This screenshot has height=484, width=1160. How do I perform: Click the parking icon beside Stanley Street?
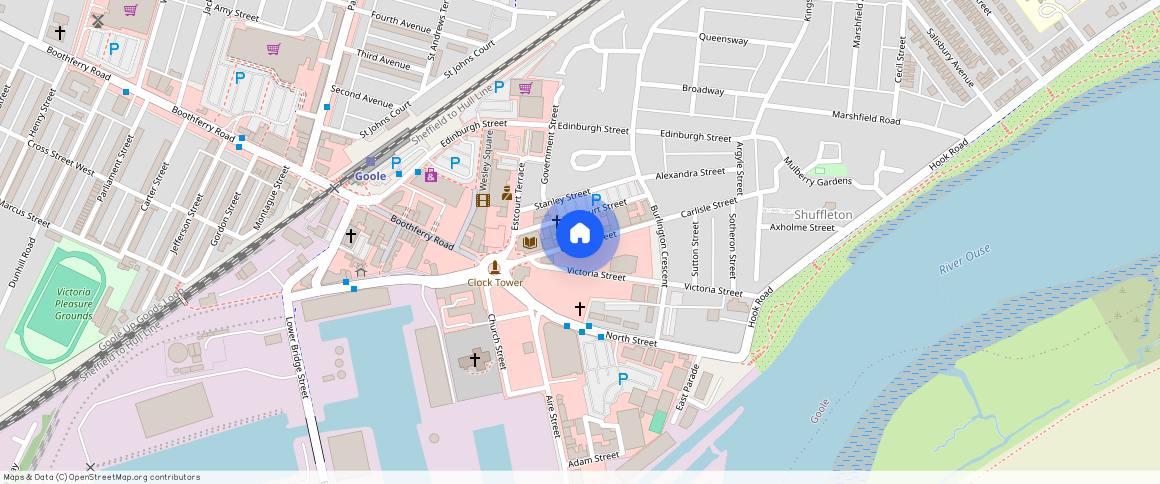(x=596, y=200)
